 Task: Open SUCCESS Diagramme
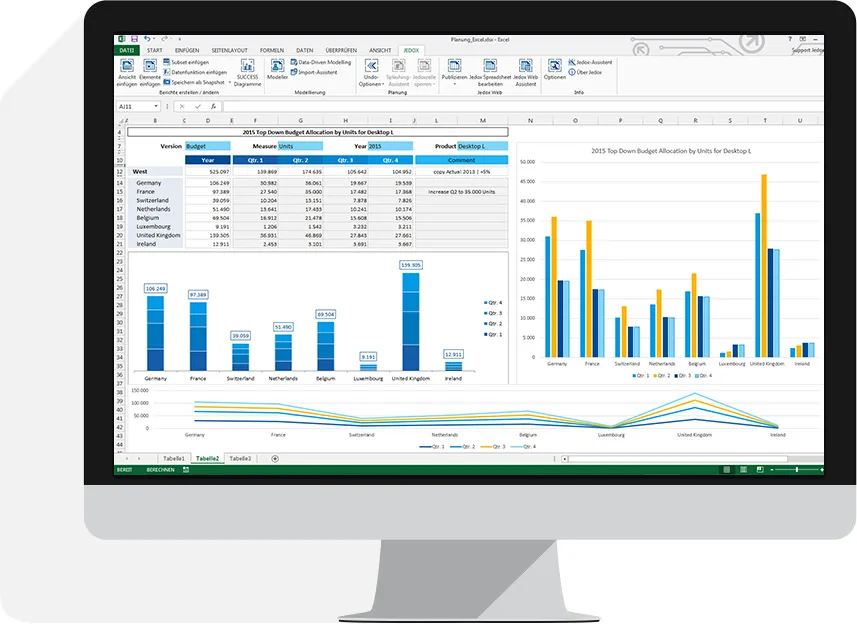[248, 72]
